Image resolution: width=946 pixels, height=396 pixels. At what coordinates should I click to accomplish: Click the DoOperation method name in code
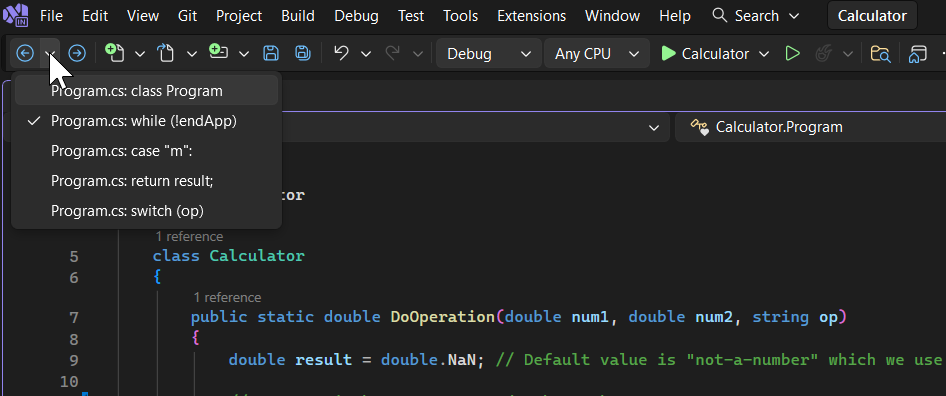point(442,317)
